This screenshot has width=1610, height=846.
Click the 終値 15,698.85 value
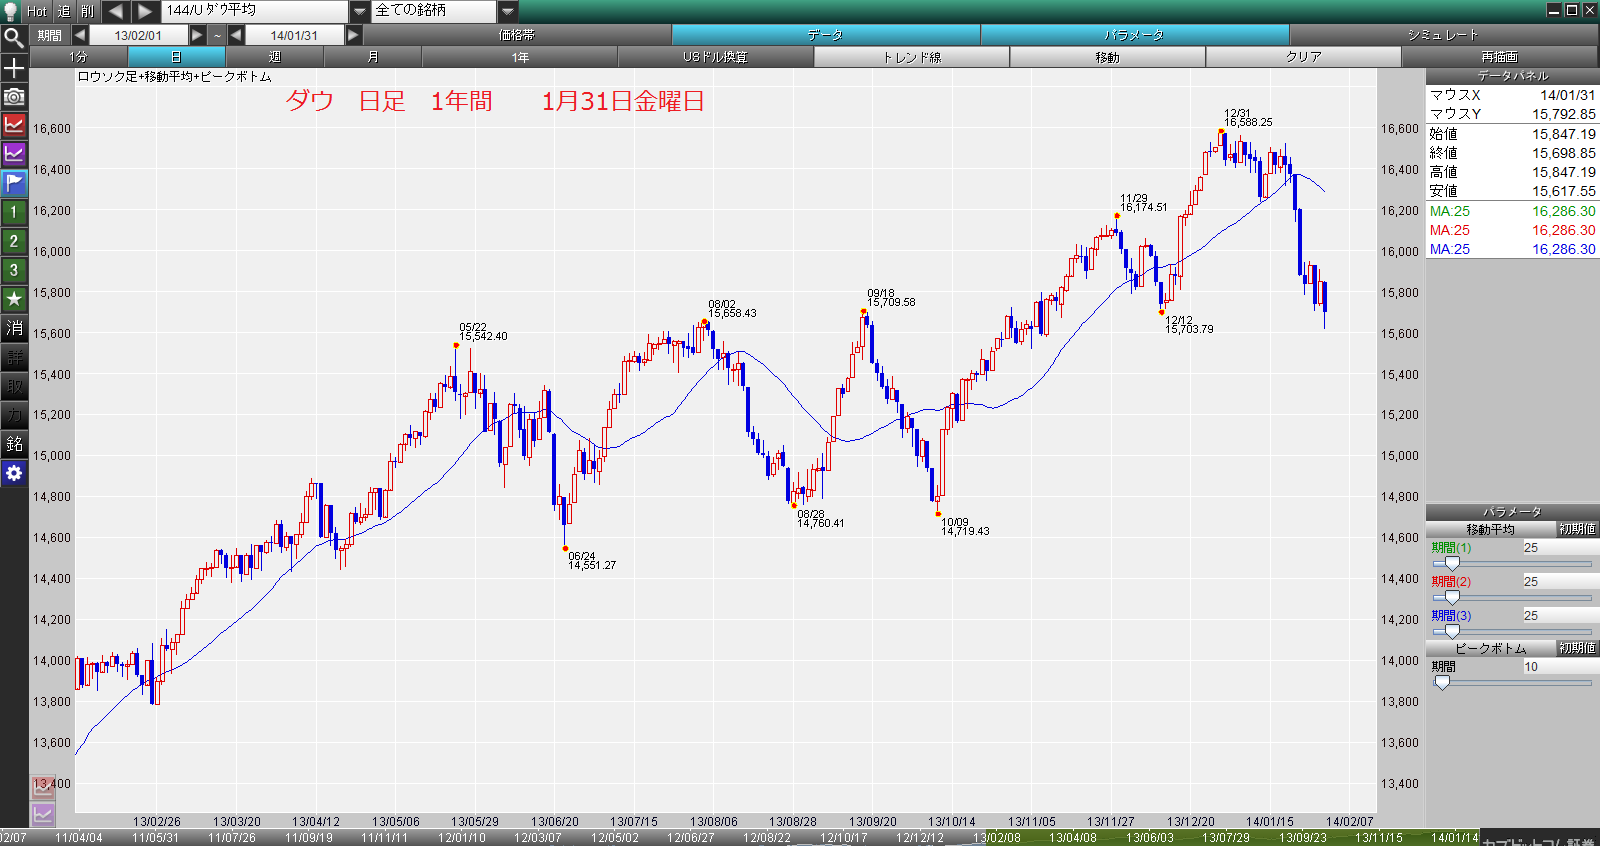pos(1564,153)
